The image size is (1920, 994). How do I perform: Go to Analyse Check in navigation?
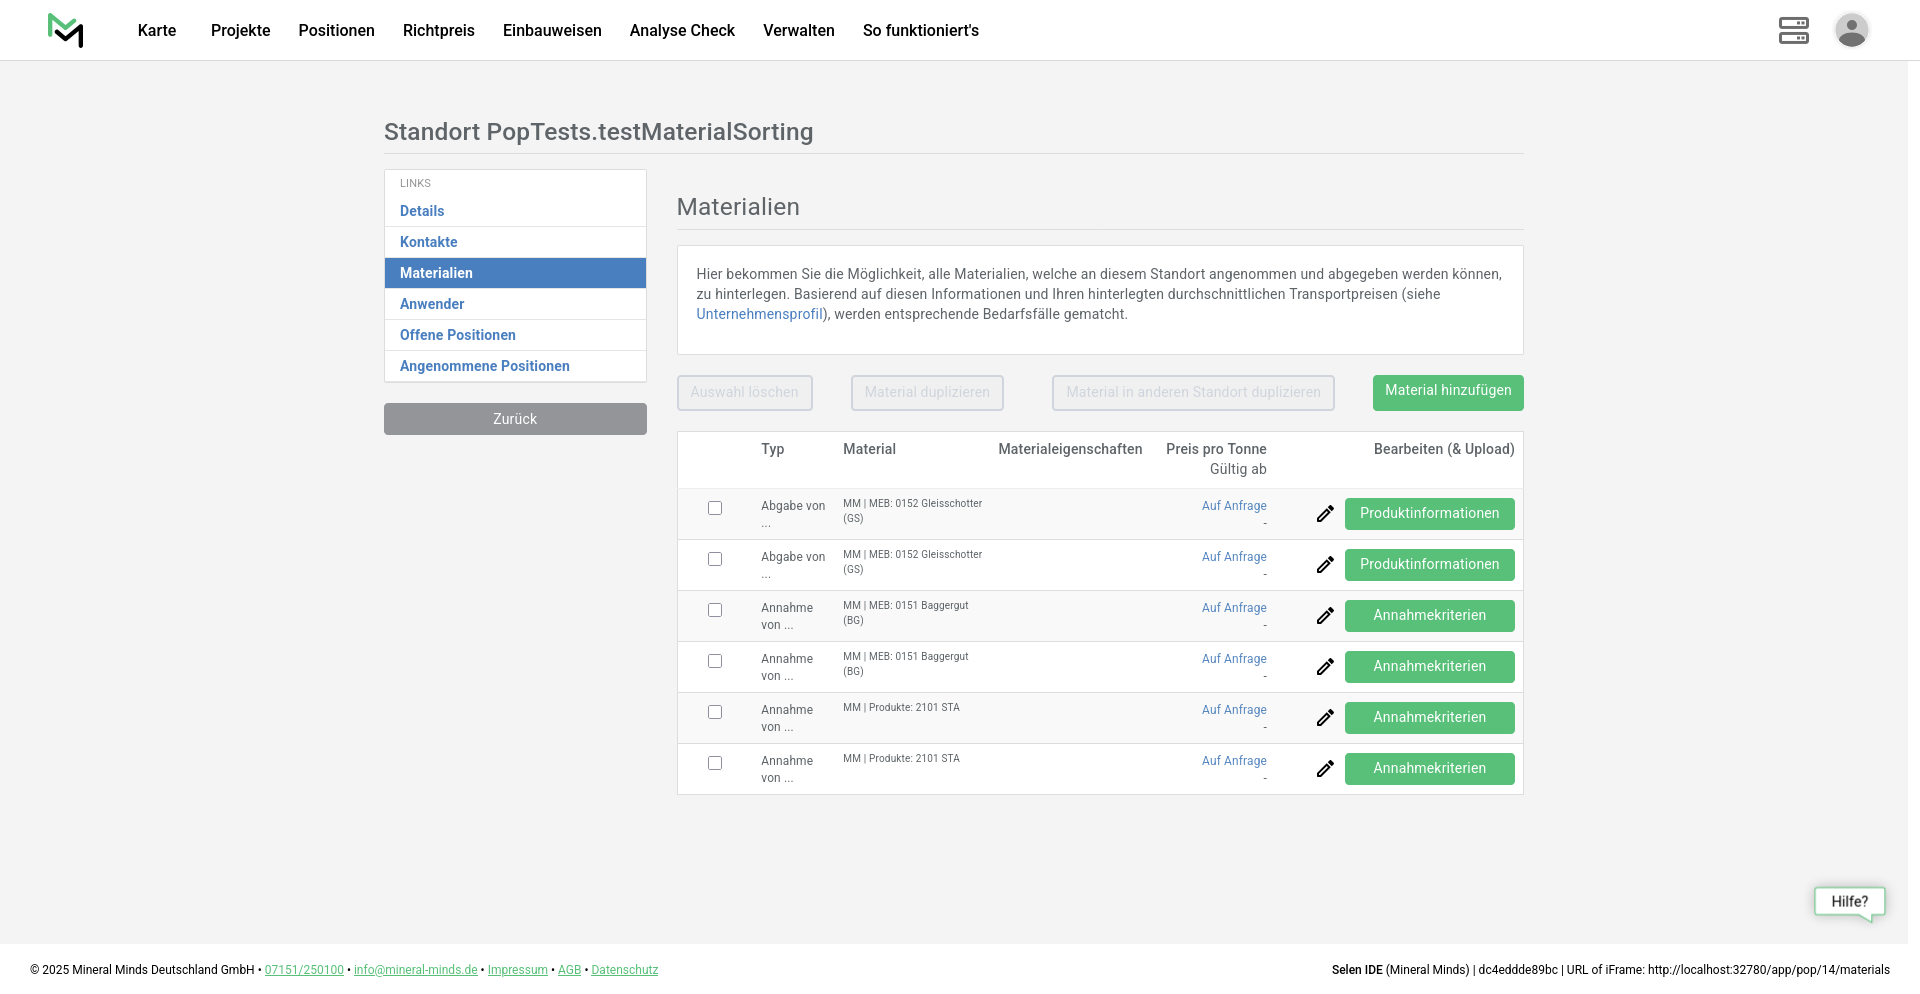pos(682,30)
